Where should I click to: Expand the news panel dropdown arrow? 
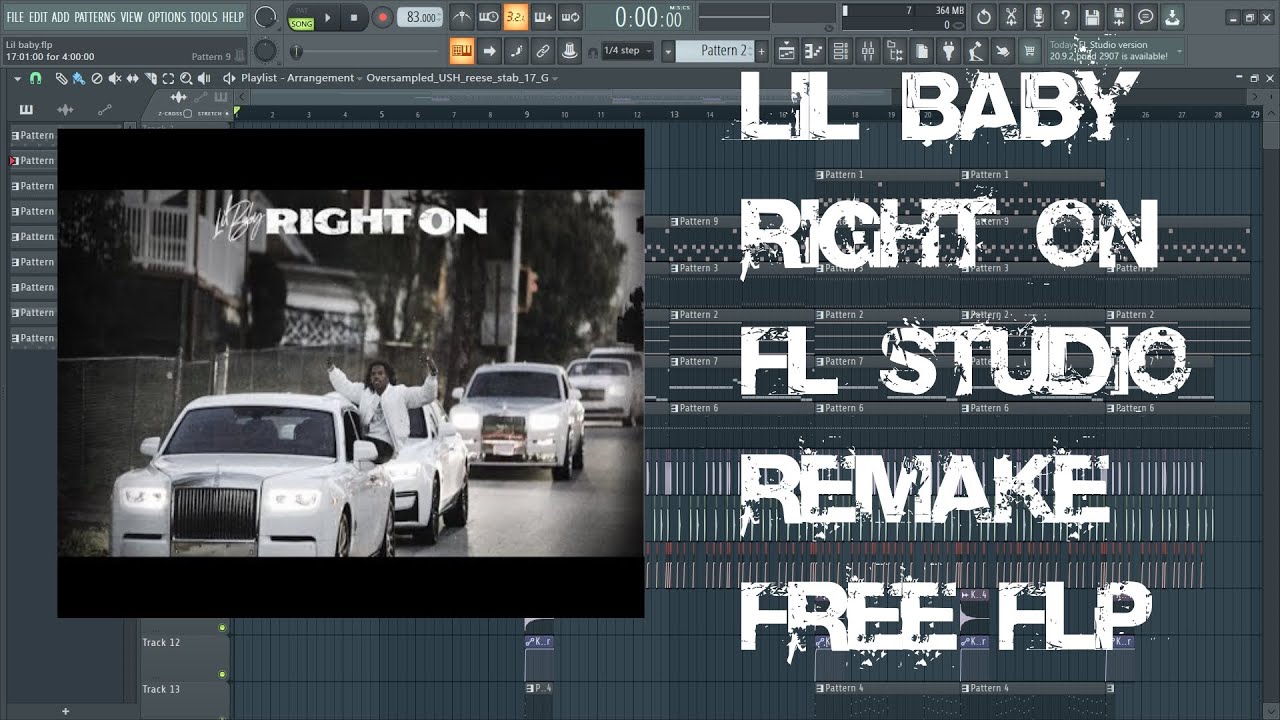point(1180,51)
